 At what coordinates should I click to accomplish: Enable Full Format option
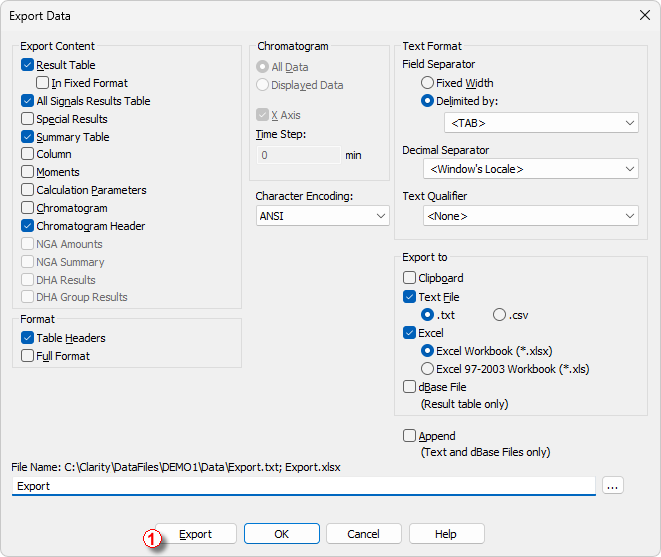(x=27, y=356)
